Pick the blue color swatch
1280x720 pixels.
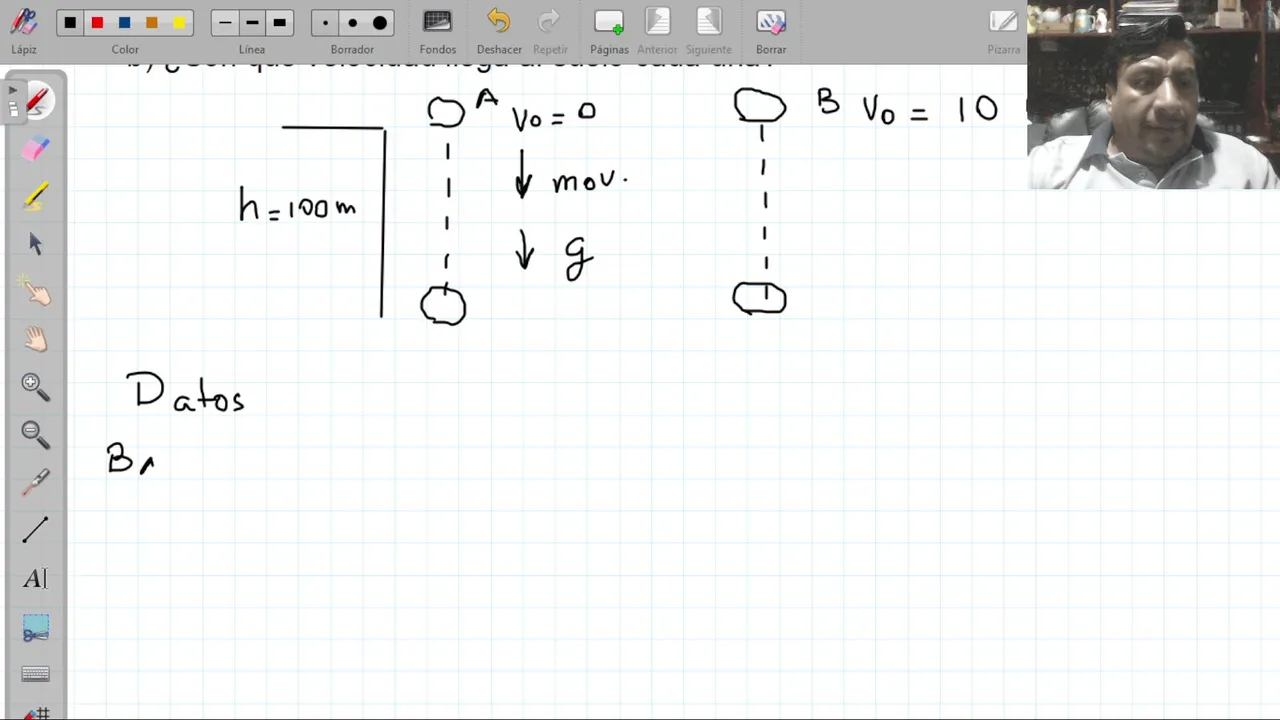point(124,23)
